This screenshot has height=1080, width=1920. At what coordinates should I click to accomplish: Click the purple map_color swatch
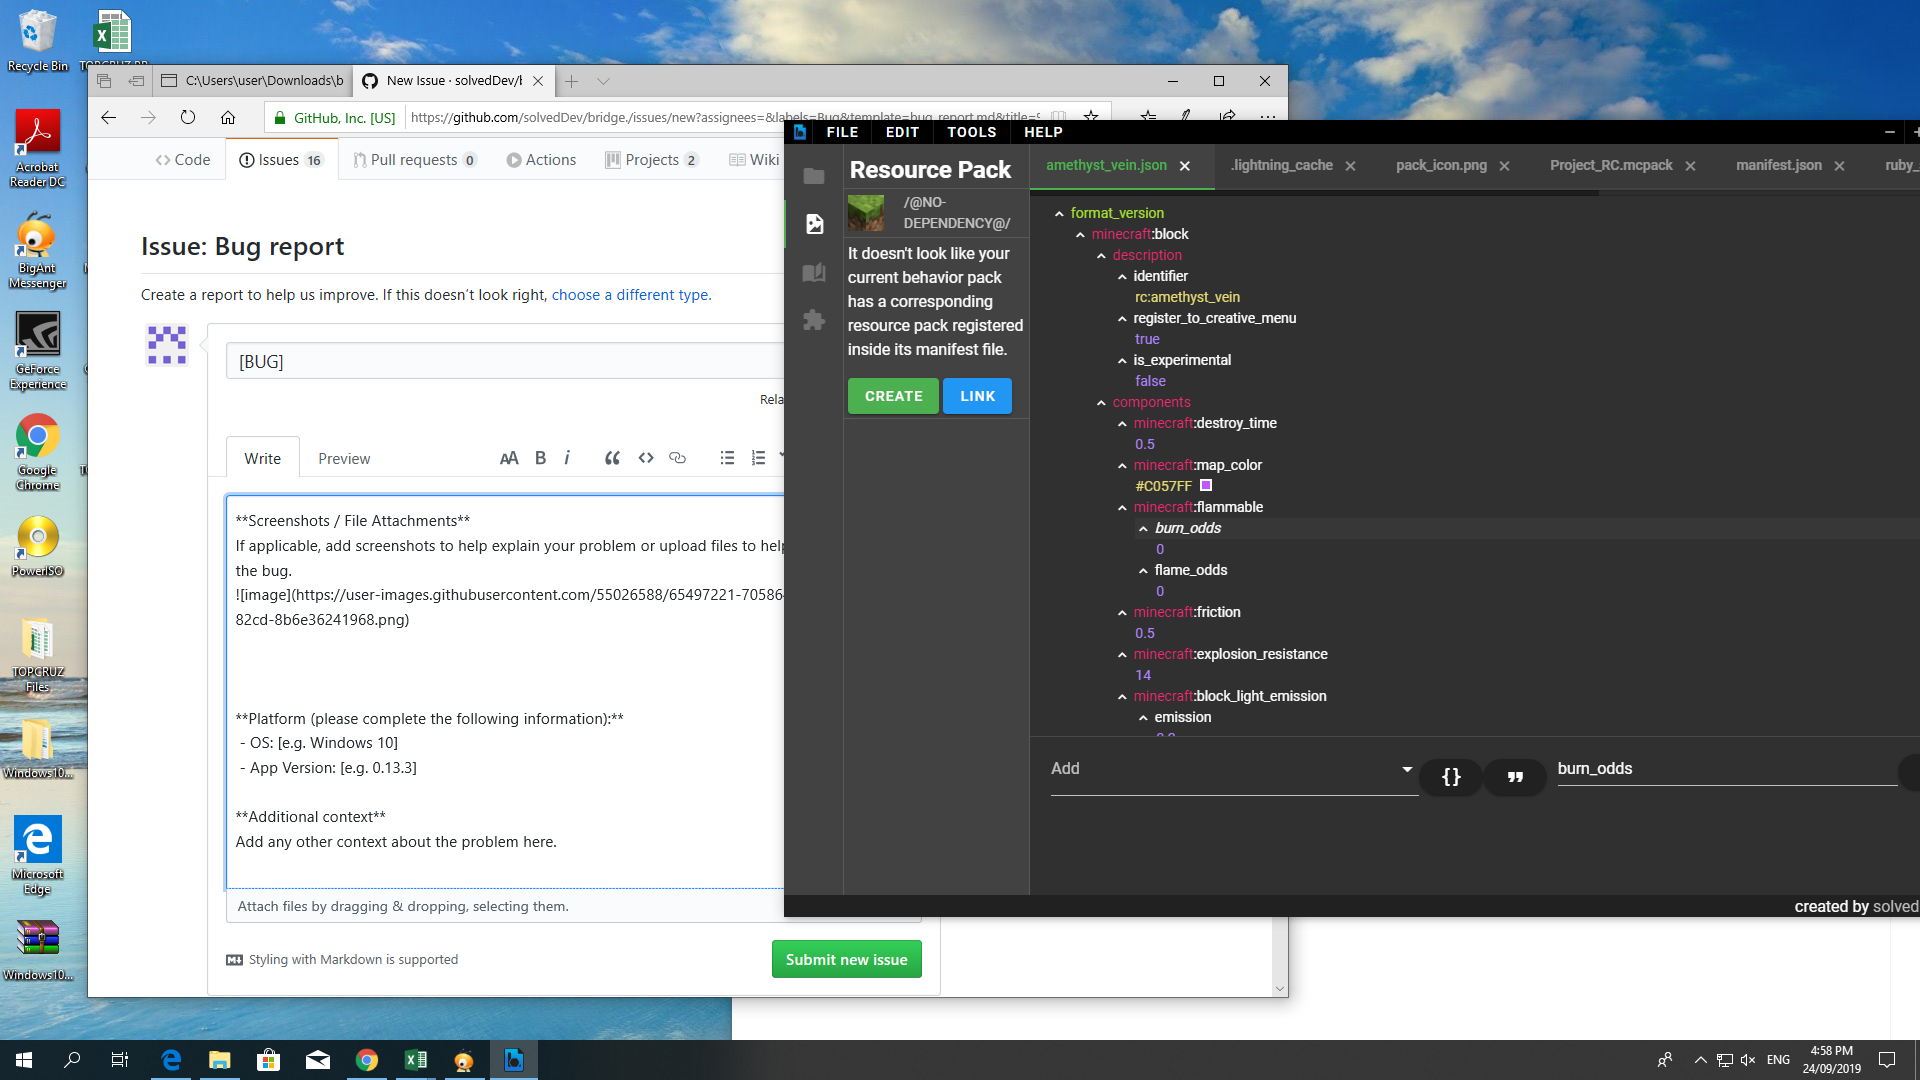point(1205,485)
